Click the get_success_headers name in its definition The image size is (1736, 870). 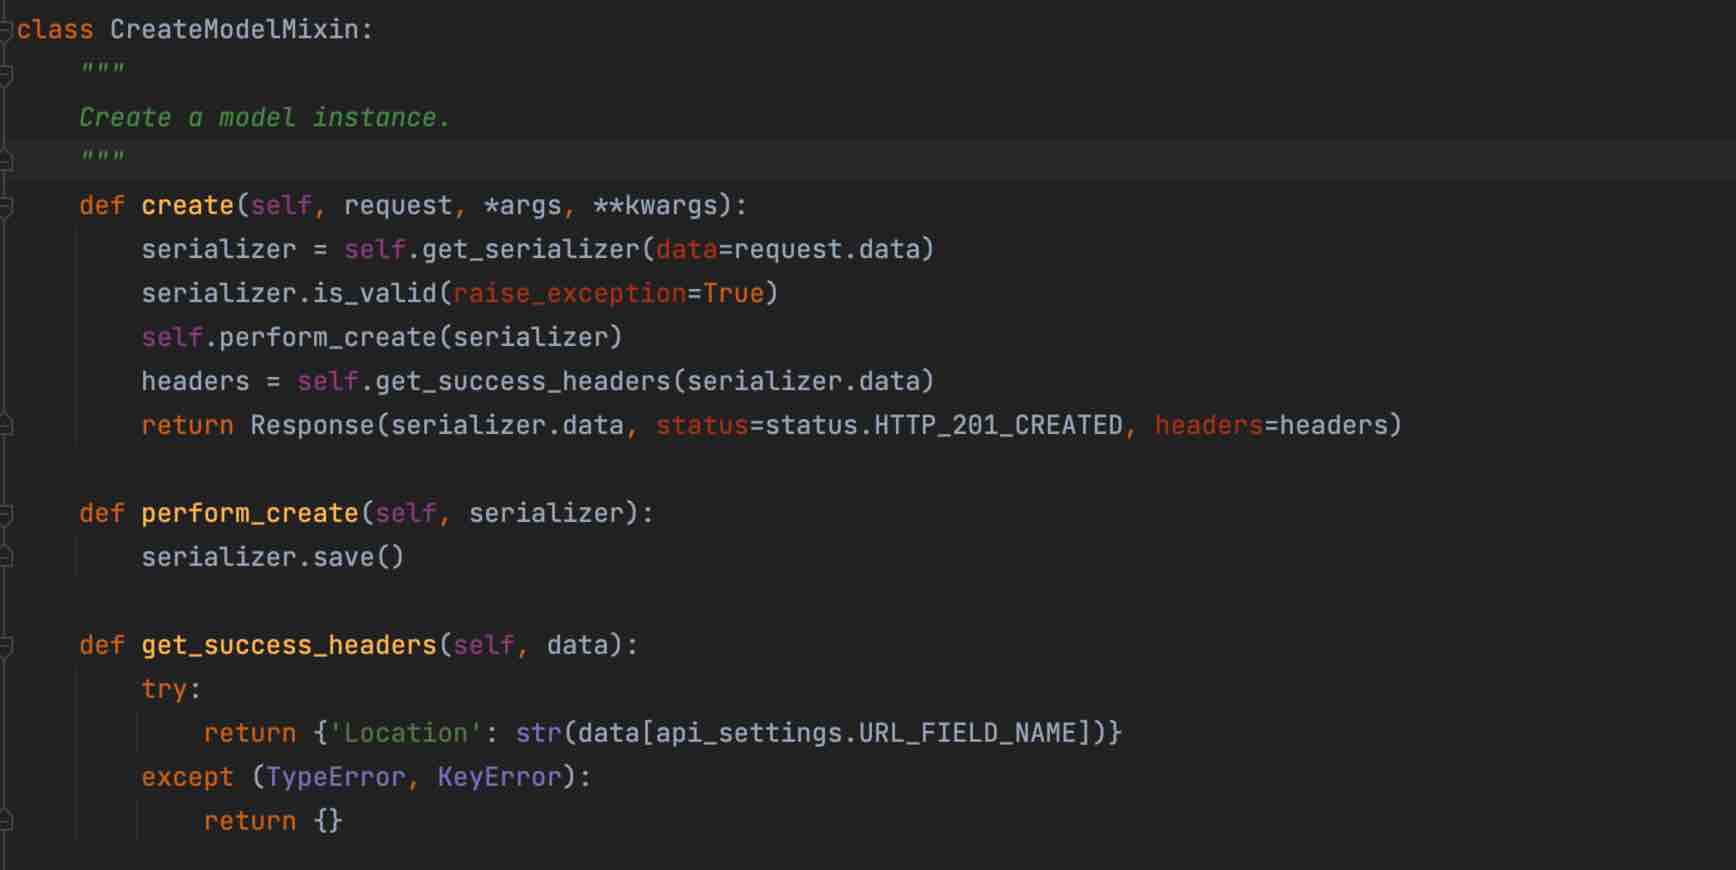click(289, 646)
